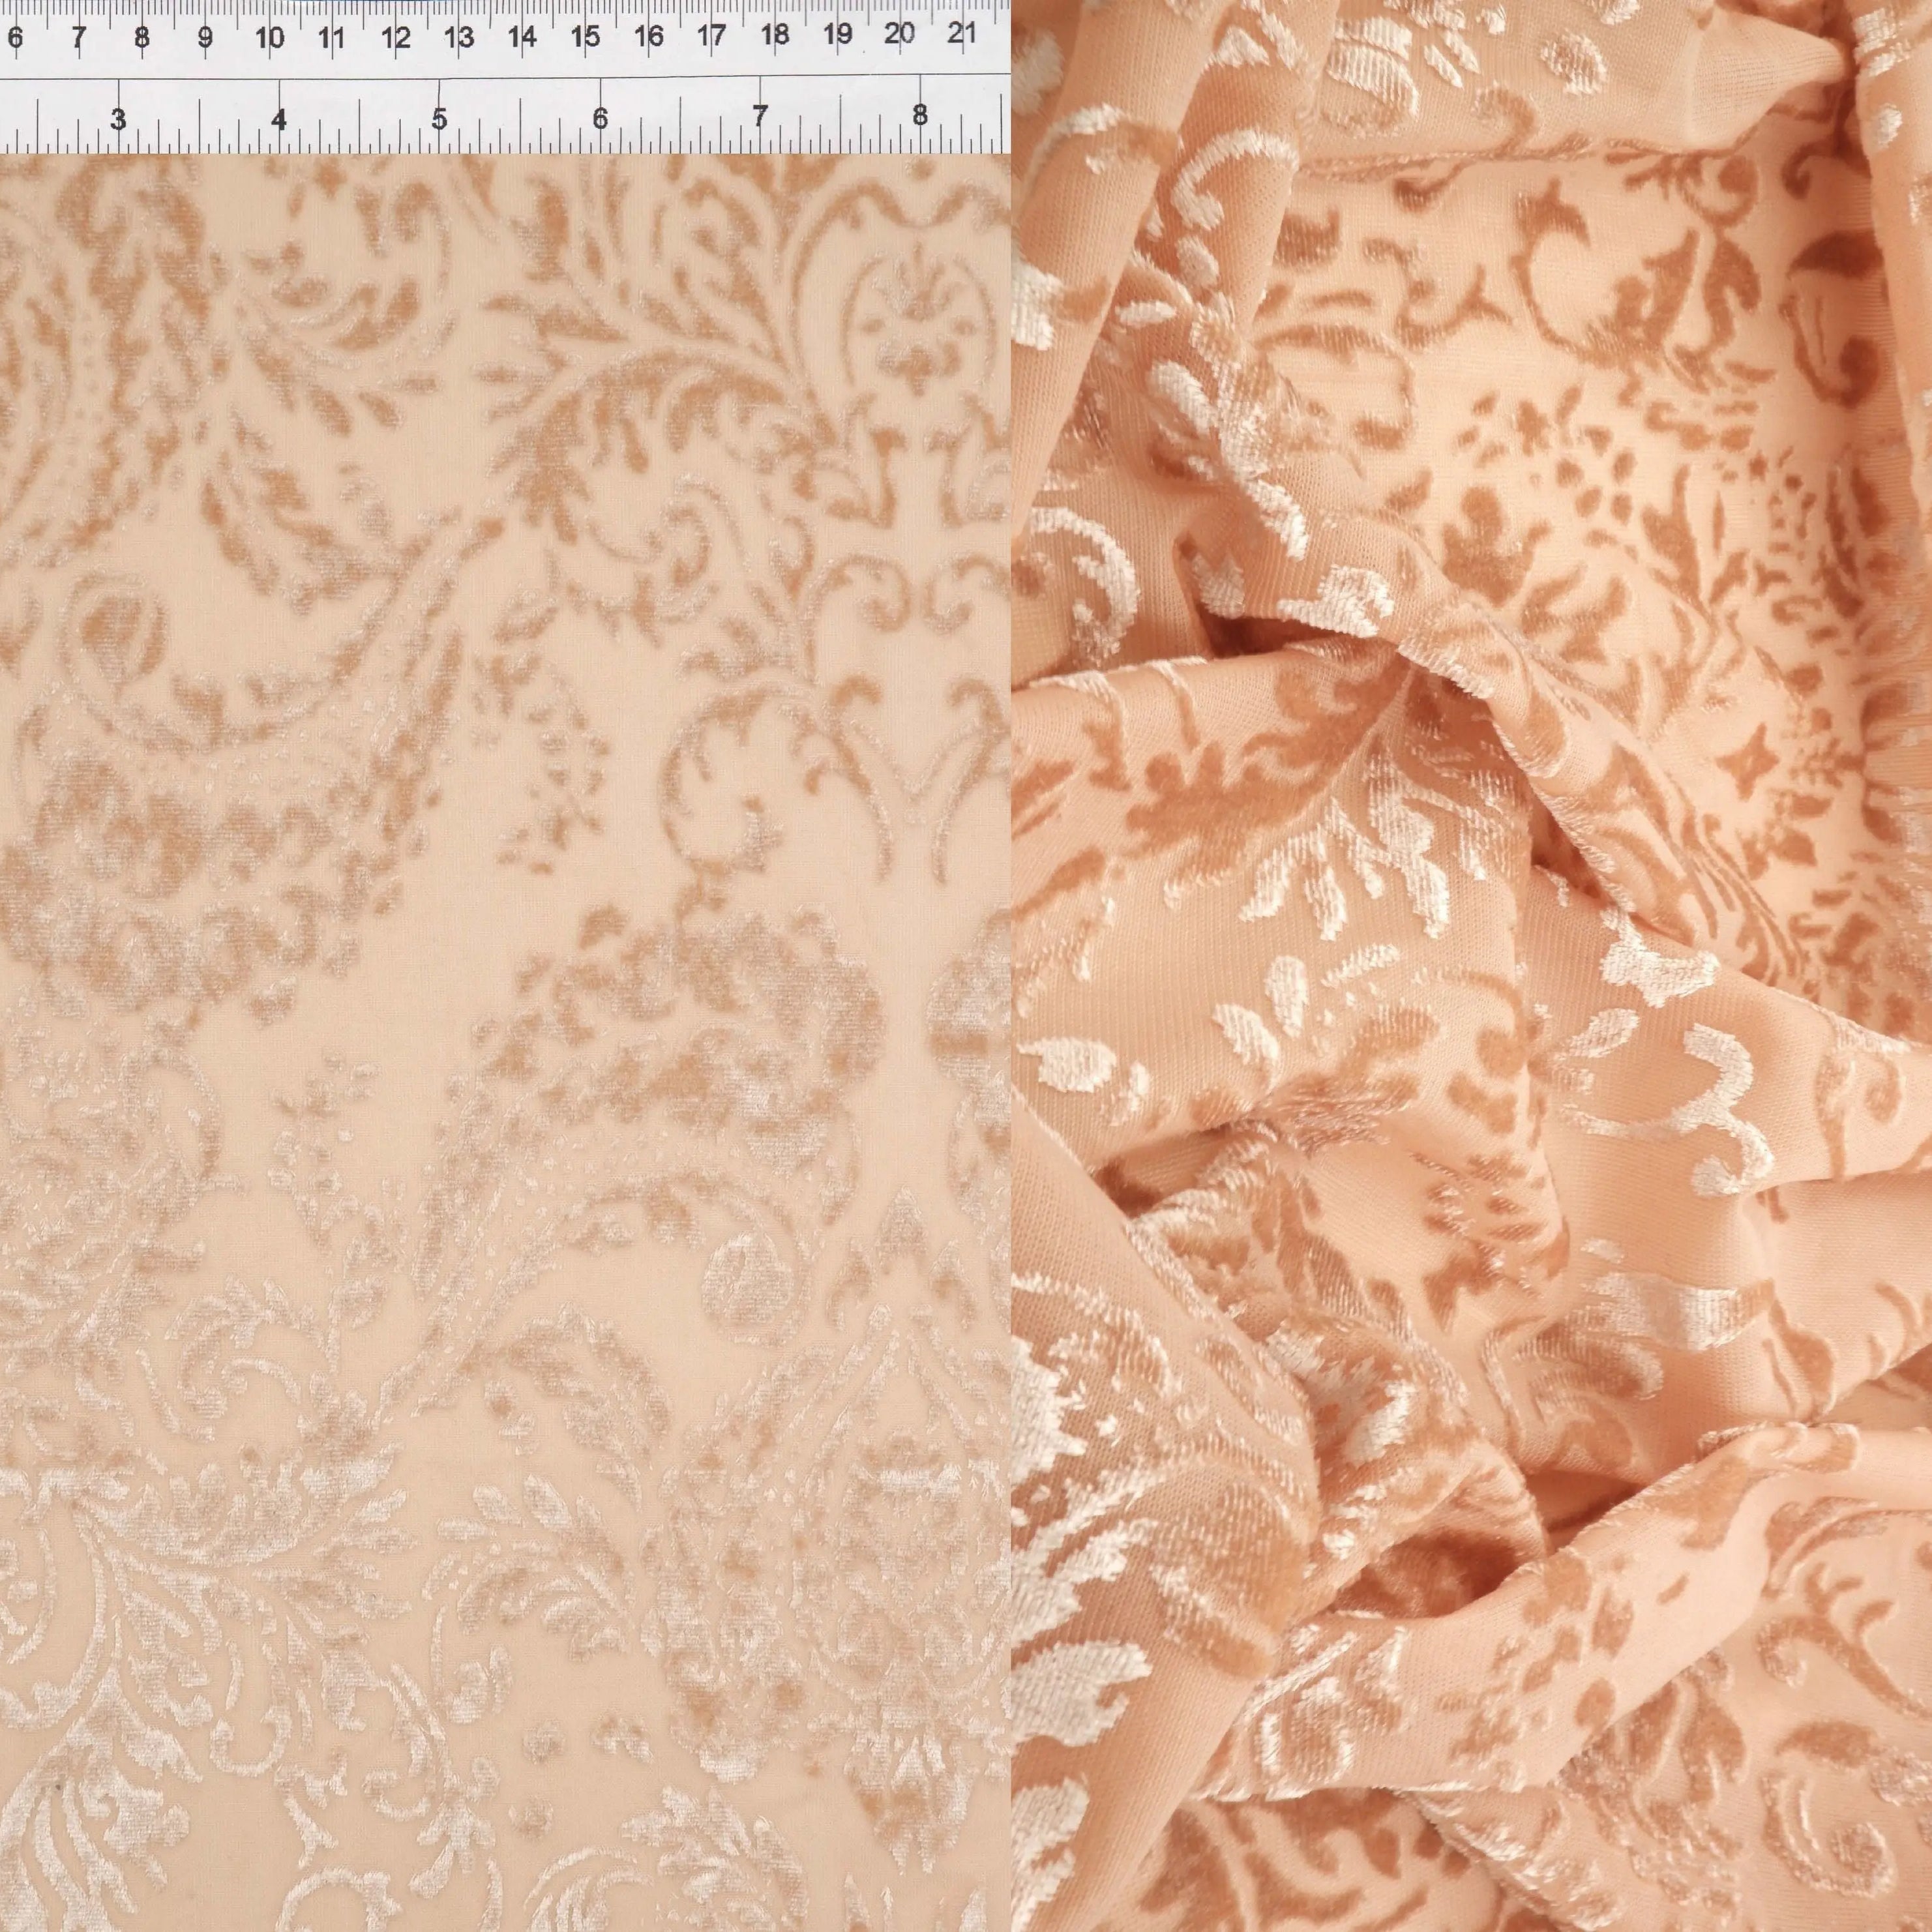Click the number 5 on the inch scale
Image resolution: width=1932 pixels, height=1932 pixels.
[439, 118]
